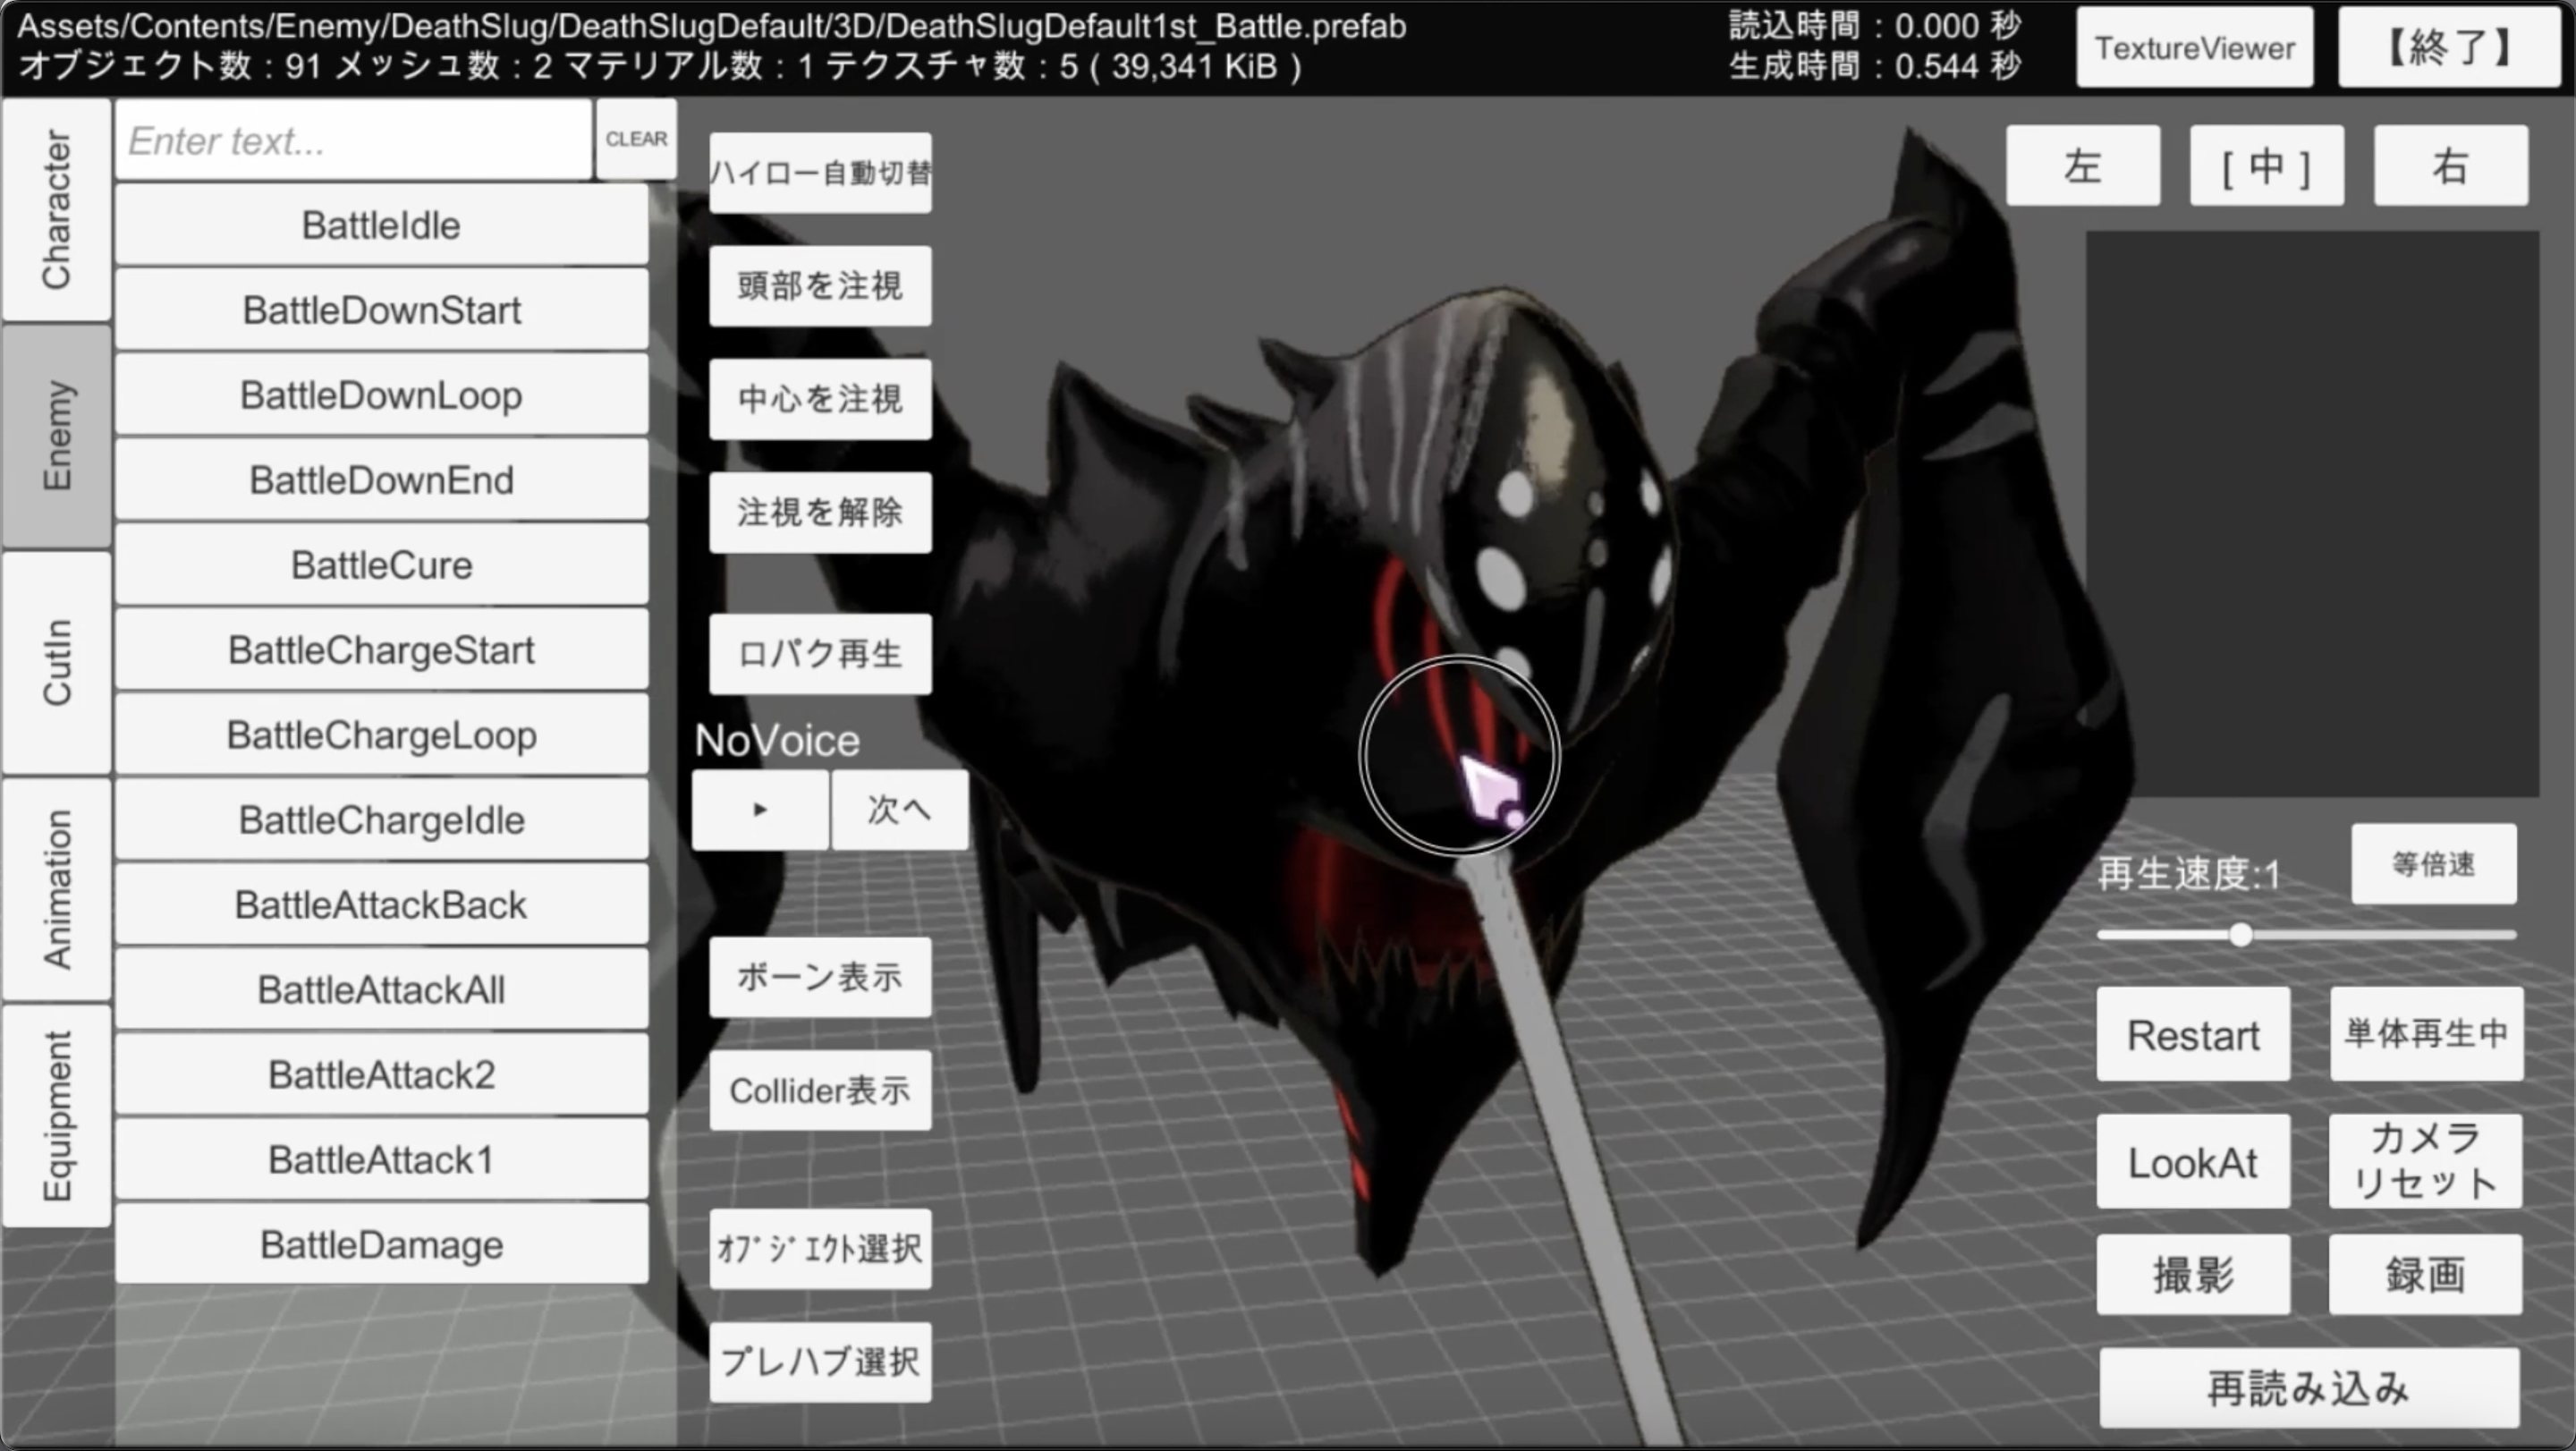2576x1451 pixels.
Task: Take a screenshot with 撮影
Action: coord(2192,1274)
